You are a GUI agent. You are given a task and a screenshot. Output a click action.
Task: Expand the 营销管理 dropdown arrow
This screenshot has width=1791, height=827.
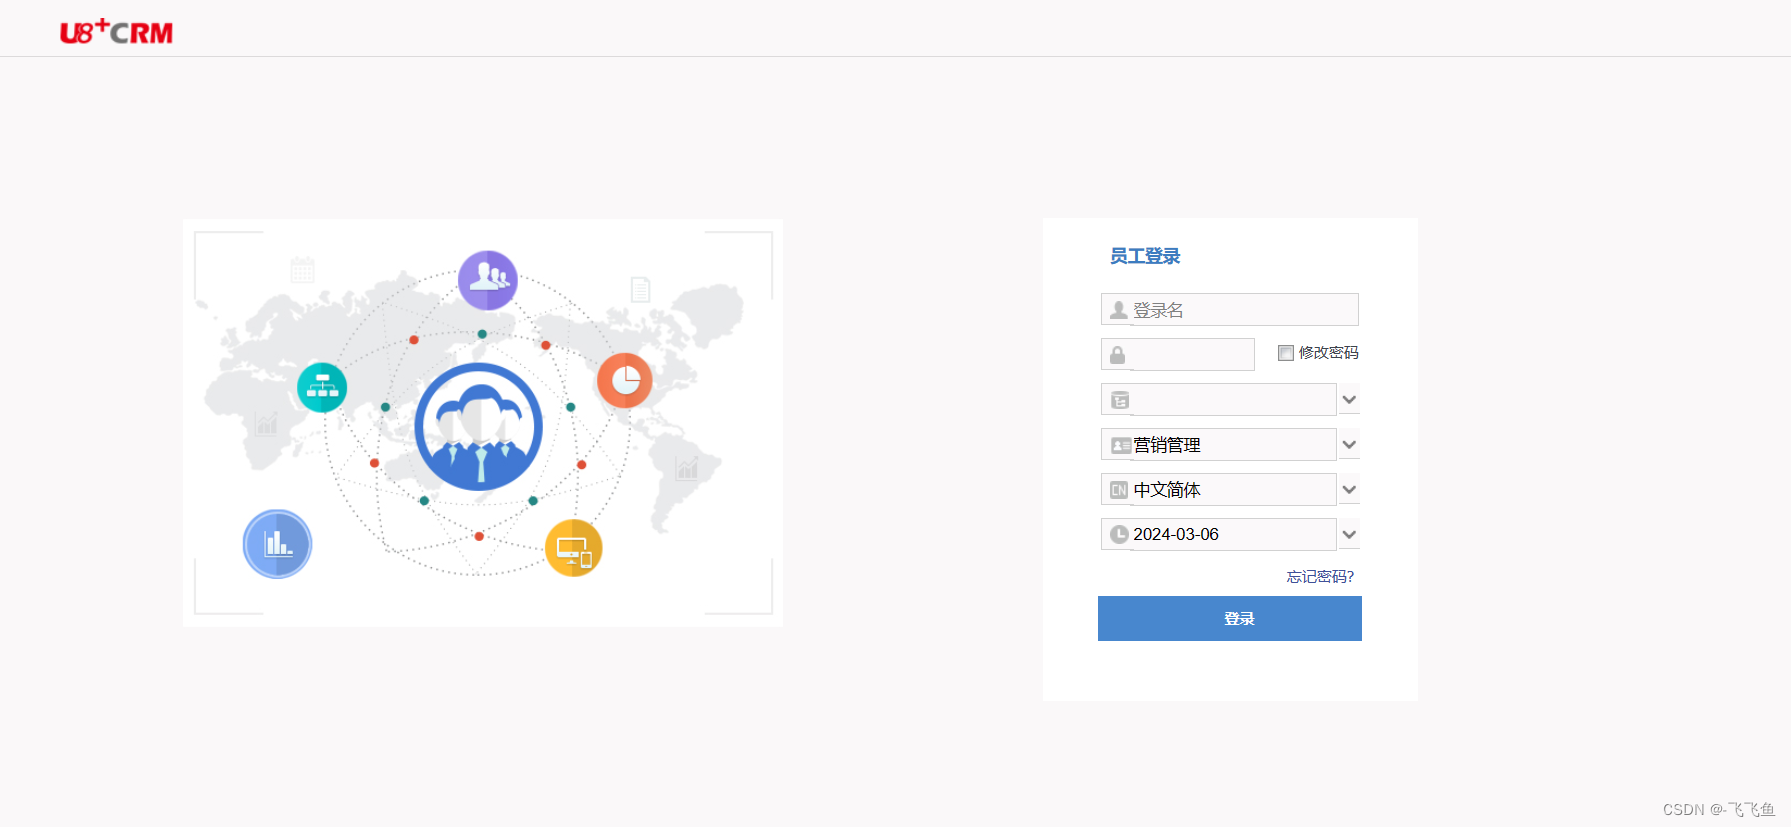click(x=1349, y=445)
